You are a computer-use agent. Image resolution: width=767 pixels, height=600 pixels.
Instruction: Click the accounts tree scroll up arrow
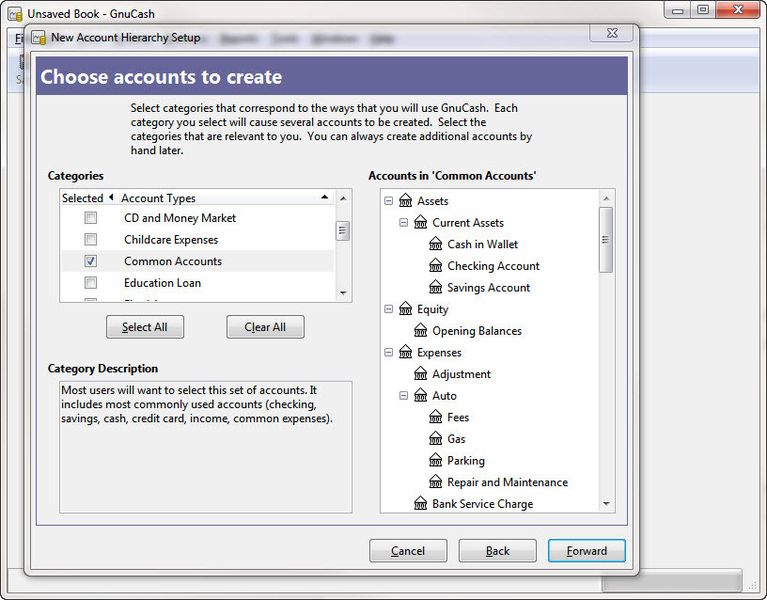pyautogui.click(x=606, y=198)
